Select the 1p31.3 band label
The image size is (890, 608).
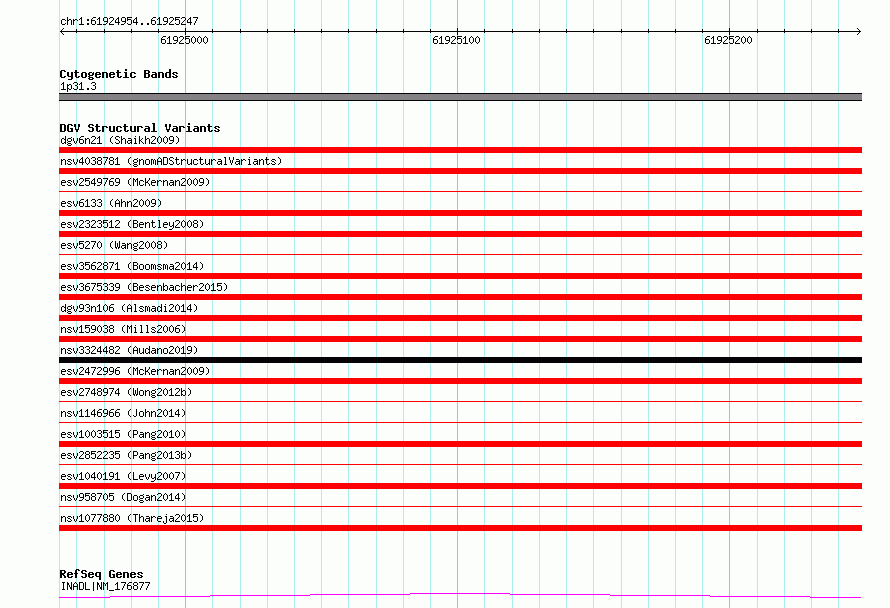click(x=78, y=86)
